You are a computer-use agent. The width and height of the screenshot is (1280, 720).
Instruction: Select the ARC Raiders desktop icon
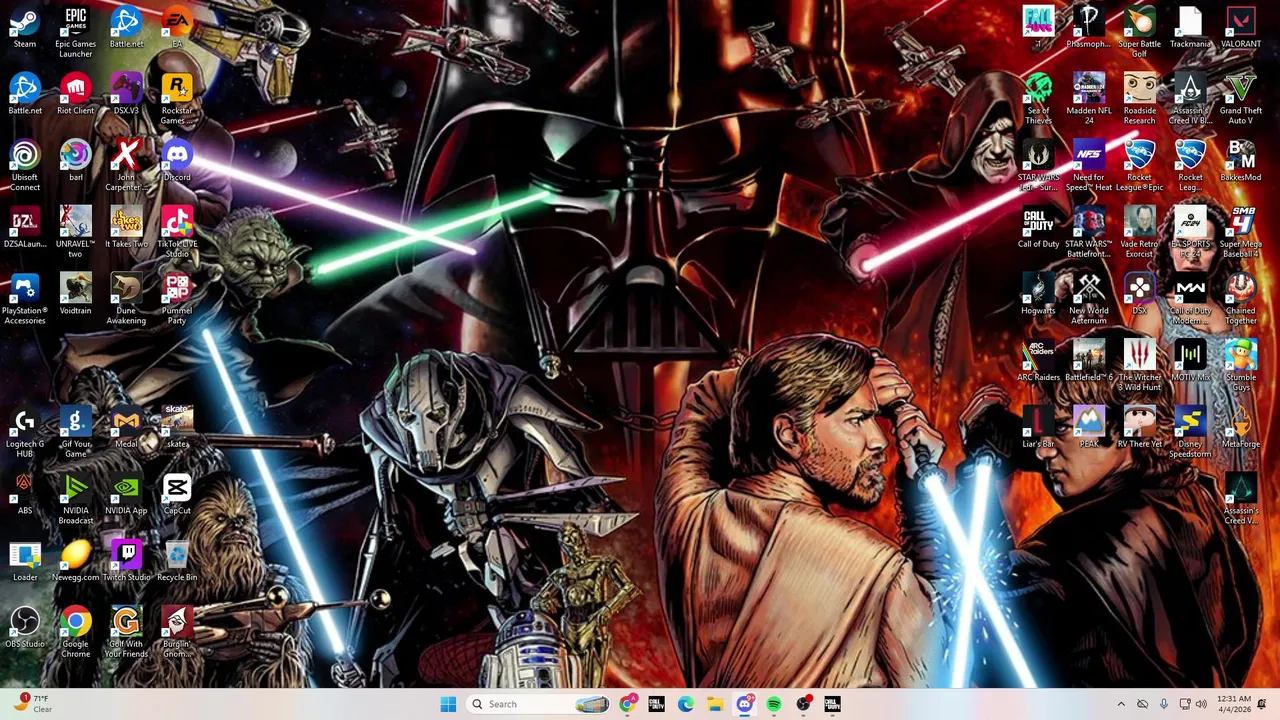(x=1038, y=362)
